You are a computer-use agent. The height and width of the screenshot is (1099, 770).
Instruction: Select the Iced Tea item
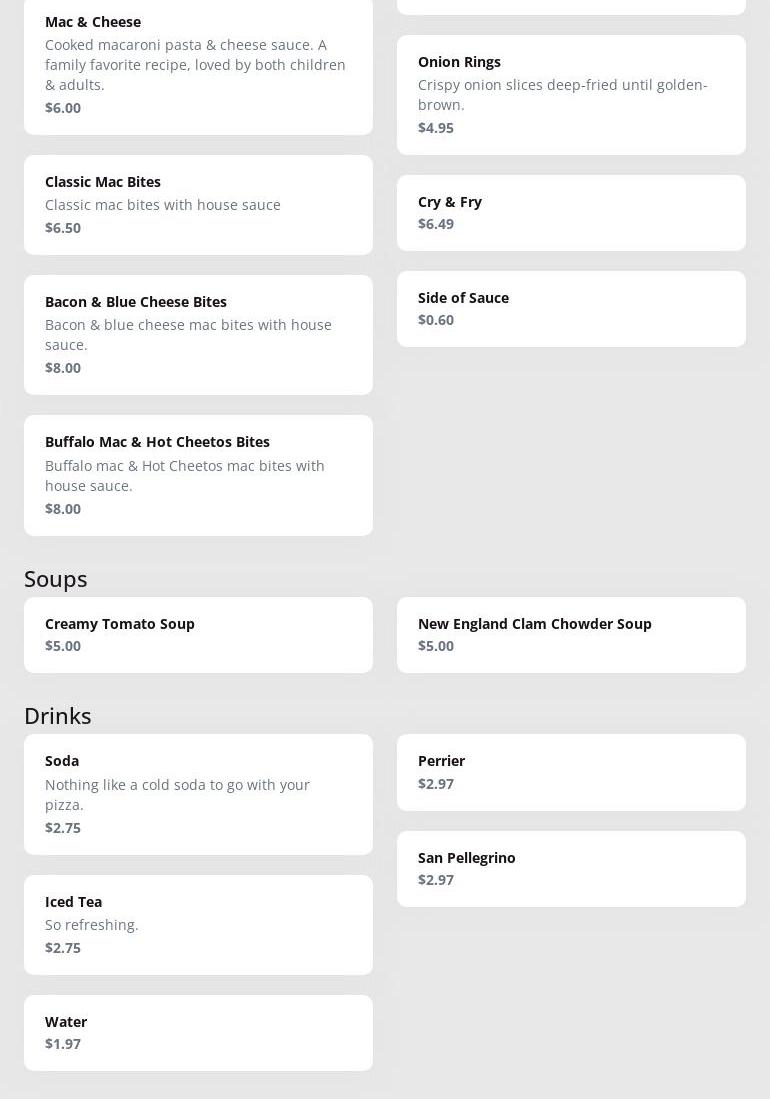point(198,924)
